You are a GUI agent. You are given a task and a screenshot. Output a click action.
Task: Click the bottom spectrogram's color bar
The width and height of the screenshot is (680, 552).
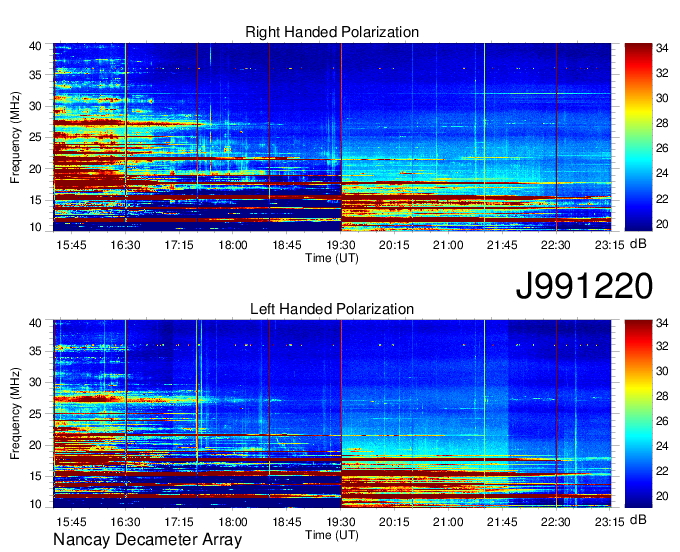[638, 414]
